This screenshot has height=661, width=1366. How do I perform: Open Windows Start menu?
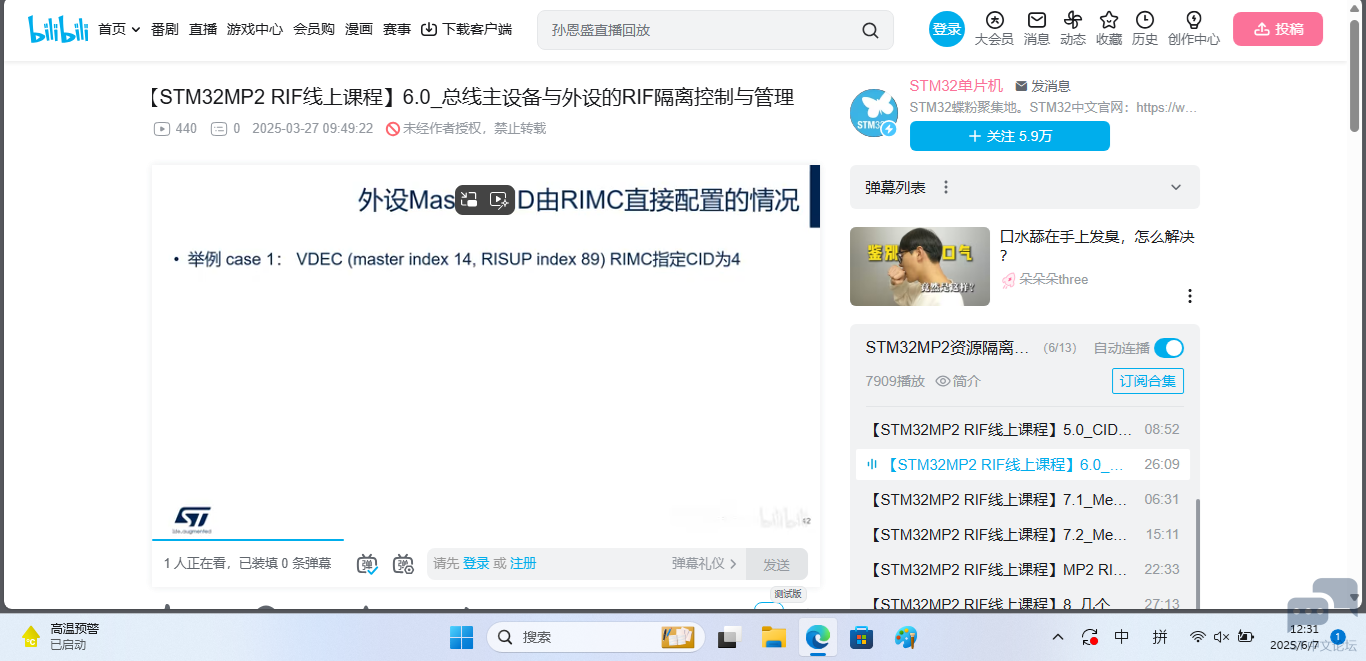[x=462, y=637]
